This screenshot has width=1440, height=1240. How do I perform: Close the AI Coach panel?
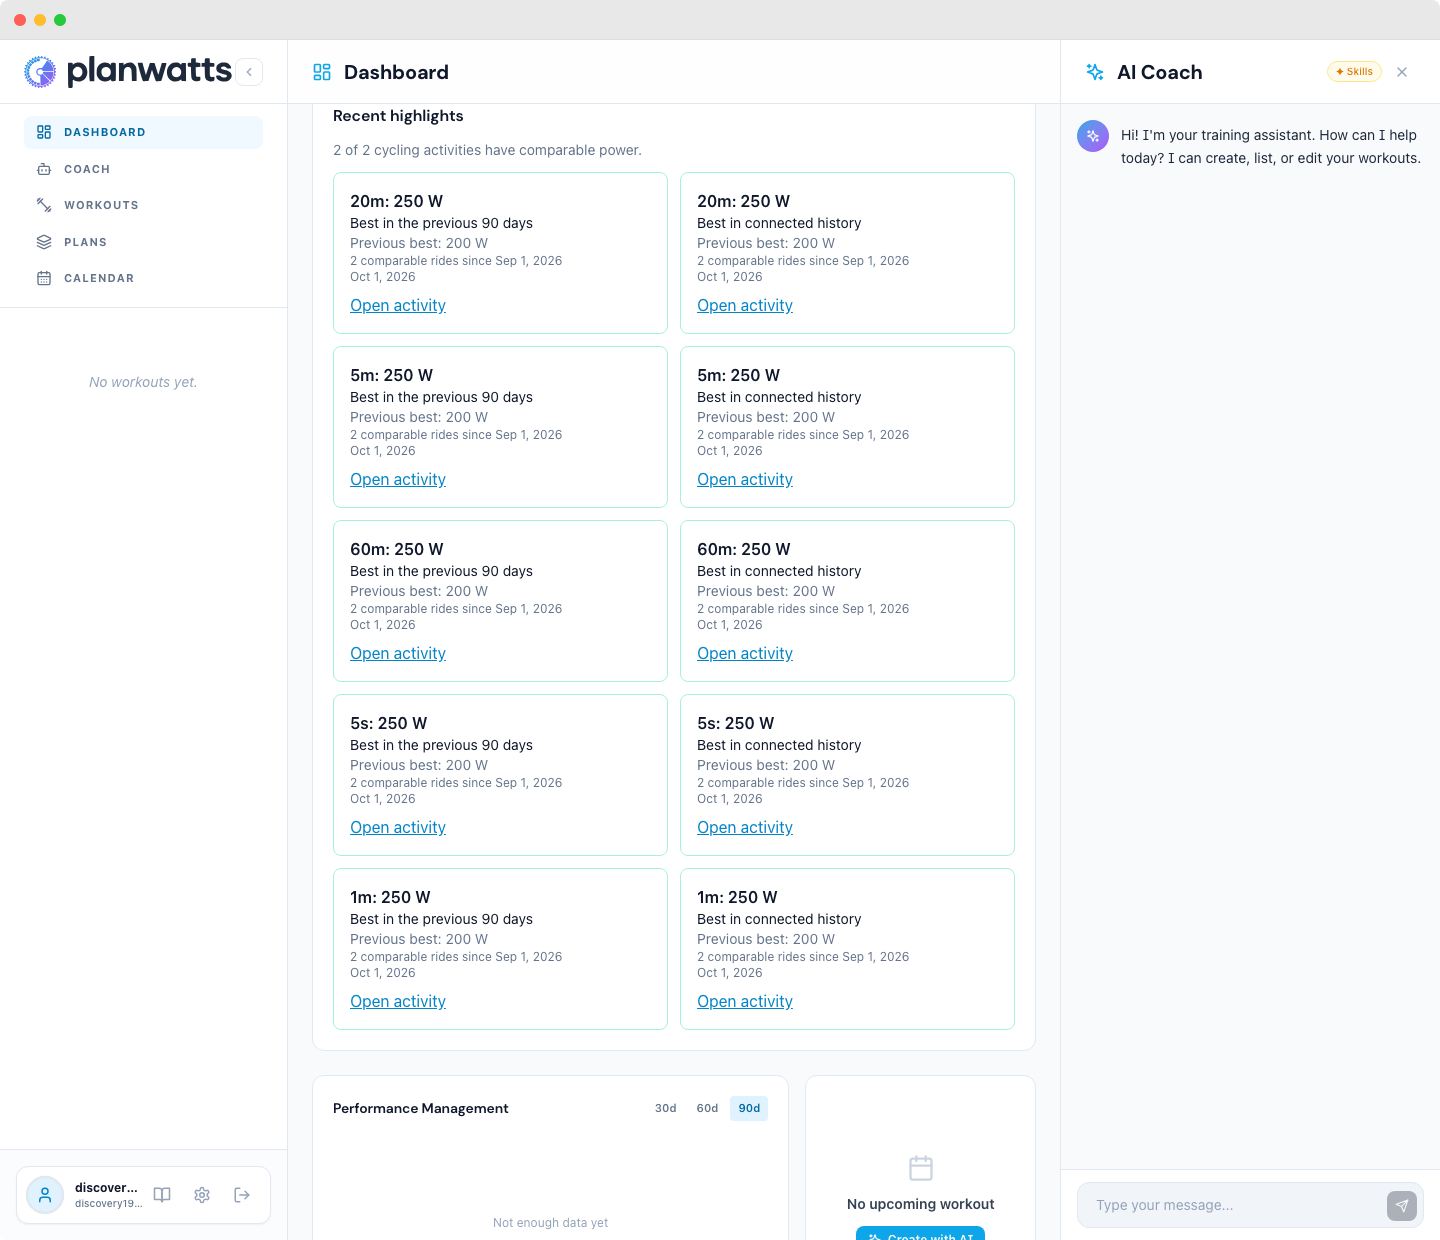point(1402,72)
